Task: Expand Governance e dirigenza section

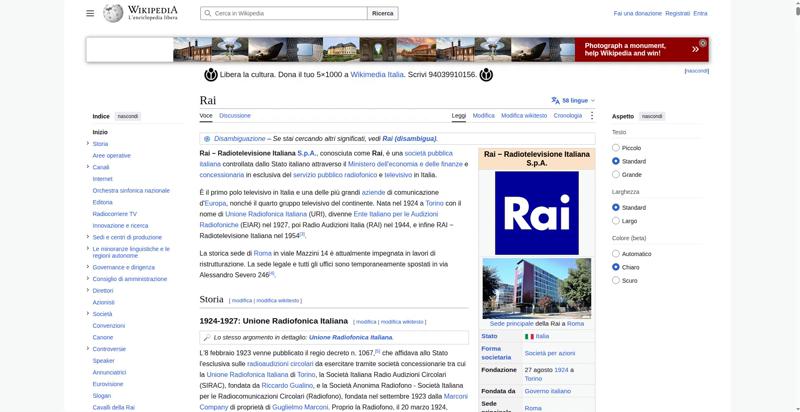Action: point(88,267)
